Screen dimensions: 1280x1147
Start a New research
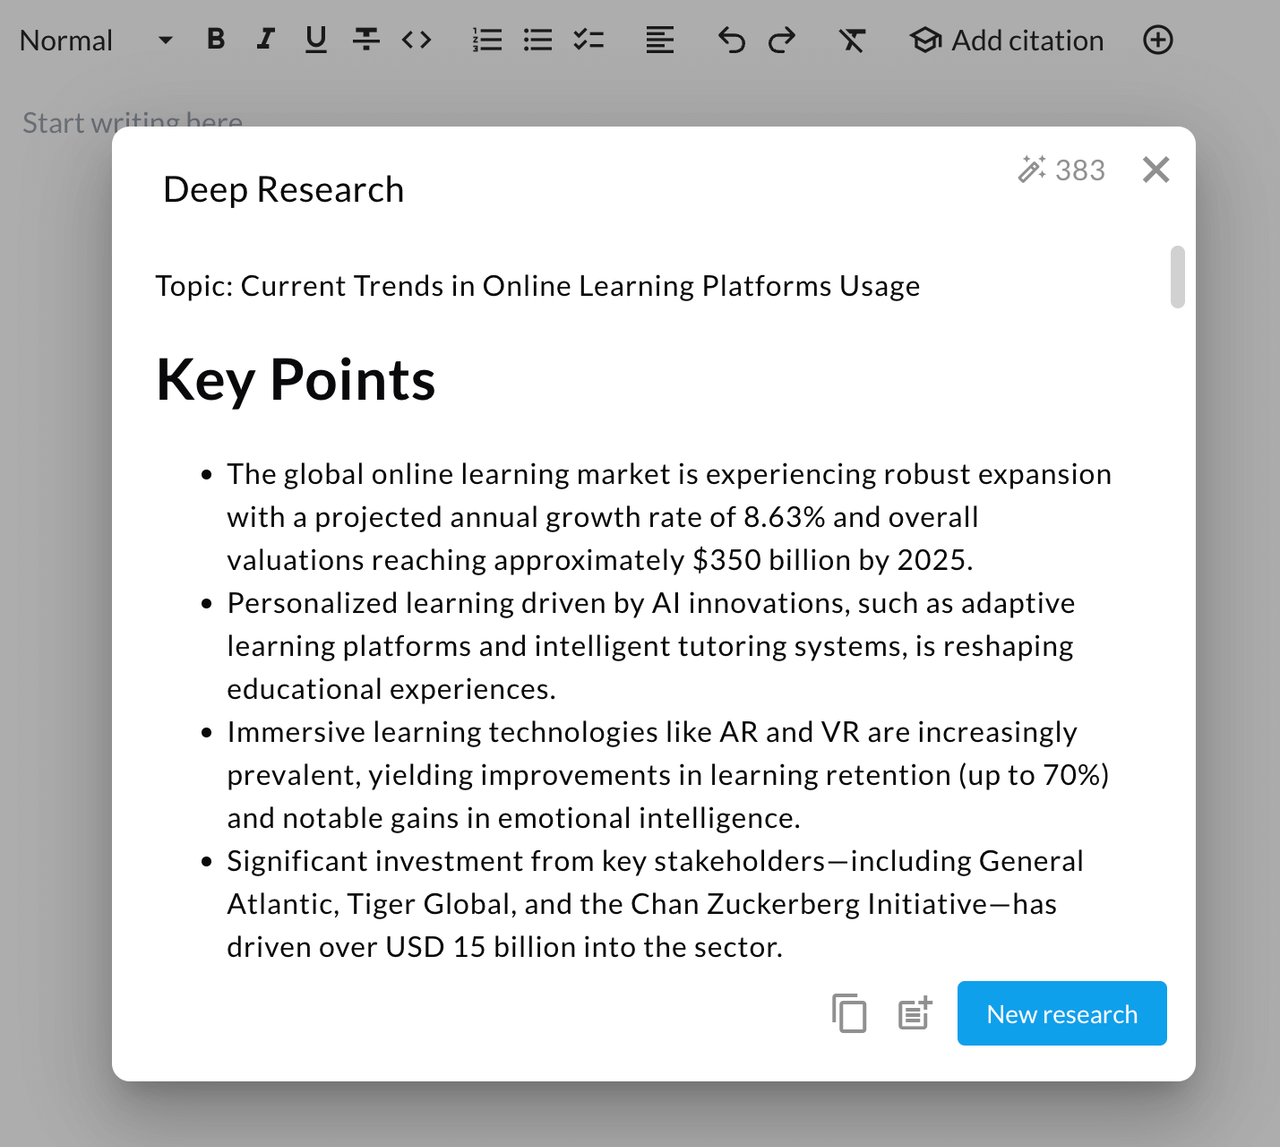point(1062,1013)
